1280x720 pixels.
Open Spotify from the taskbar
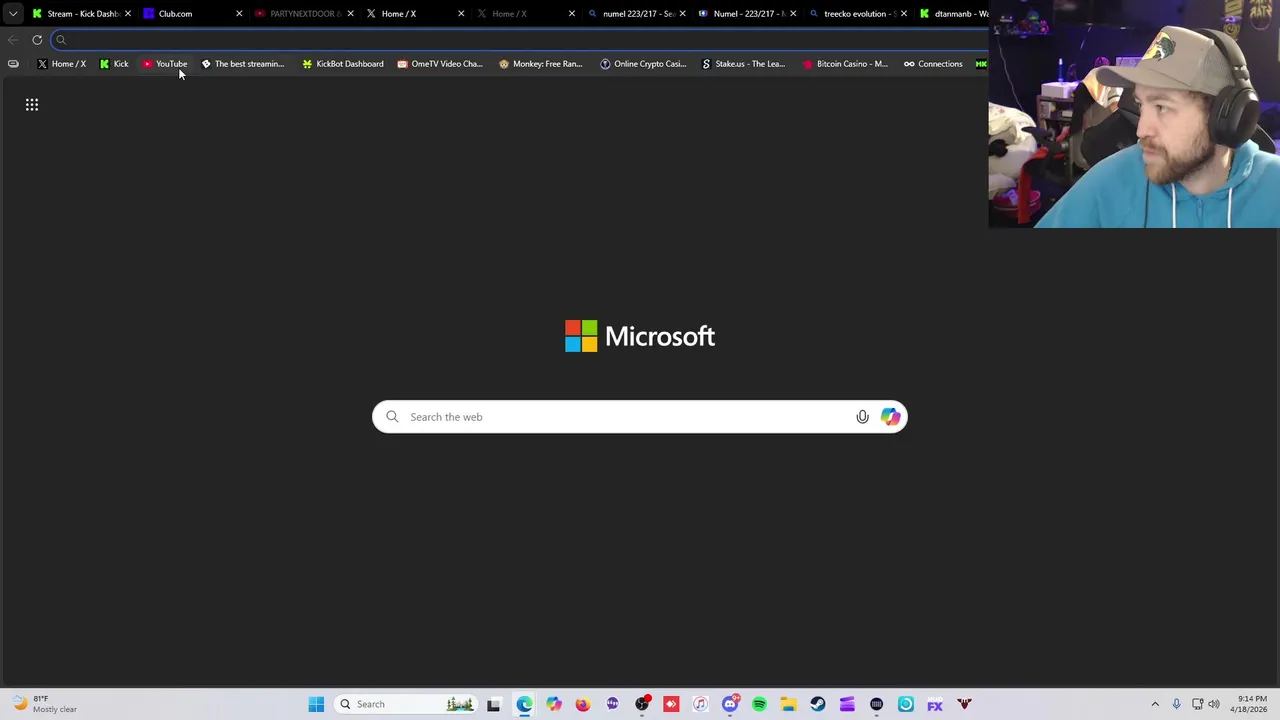[759, 704]
